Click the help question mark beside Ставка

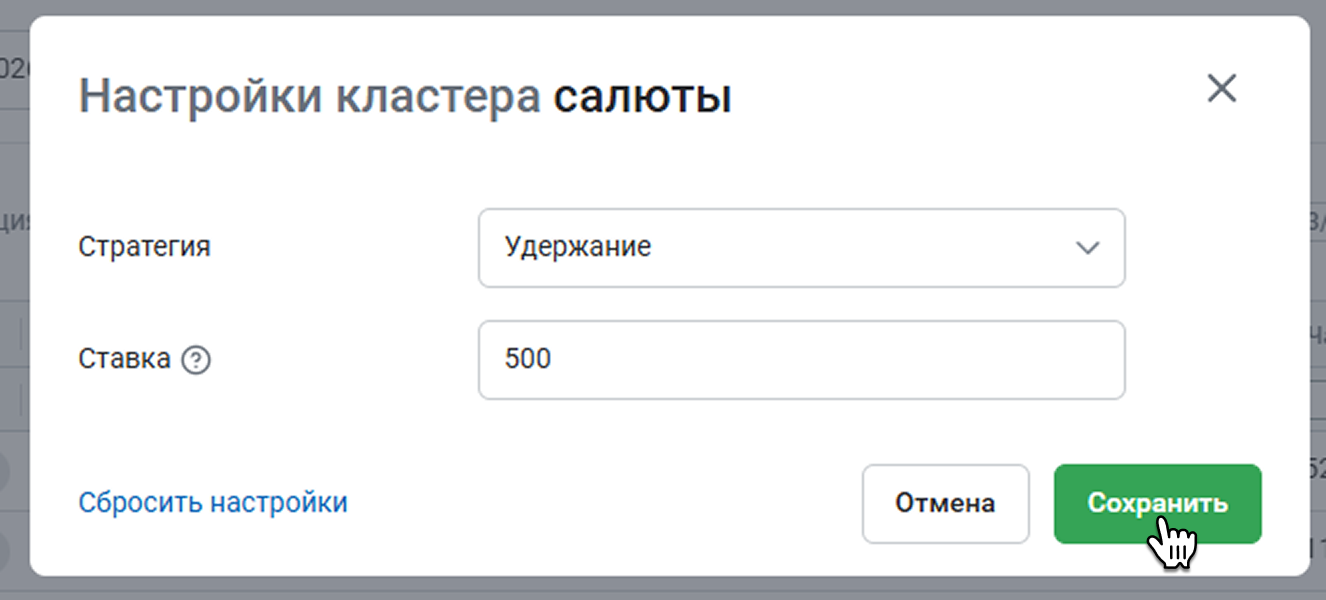point(196,360)
